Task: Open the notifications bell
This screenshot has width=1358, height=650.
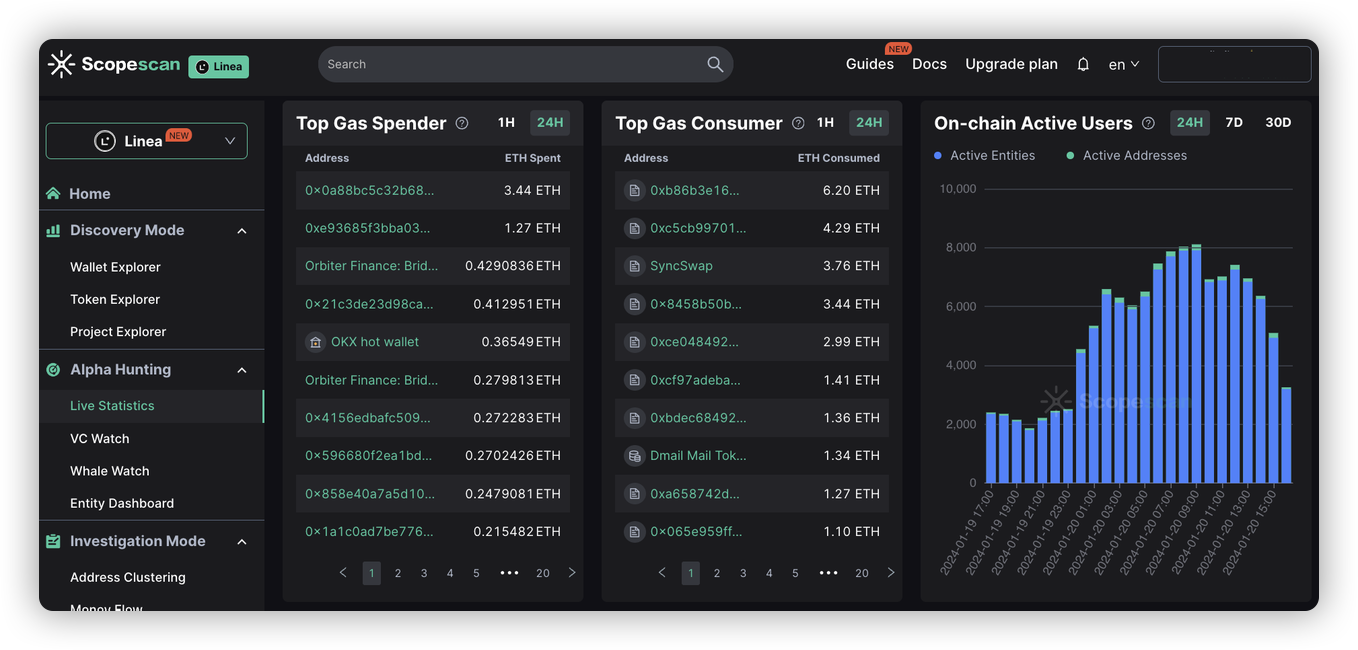Action: point(1083,64)
